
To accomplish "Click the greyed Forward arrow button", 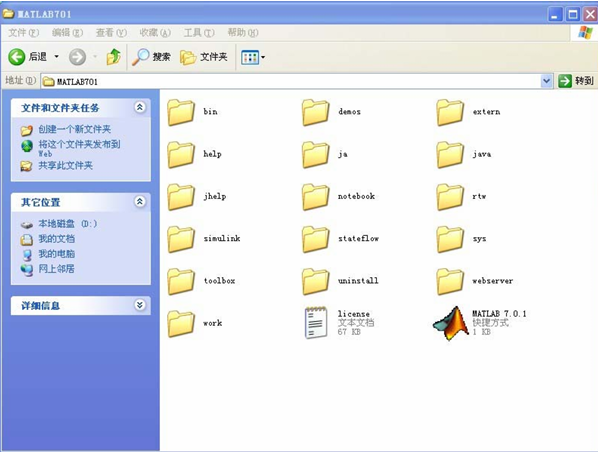I will 77,57.
